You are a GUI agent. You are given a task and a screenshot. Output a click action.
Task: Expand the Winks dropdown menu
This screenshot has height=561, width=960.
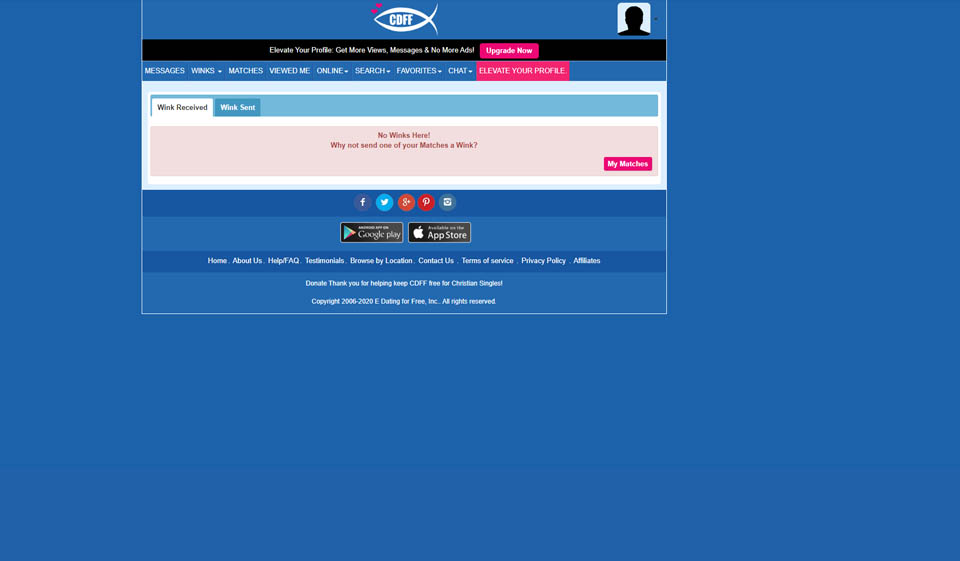pyautogui.click(x=206, y=71)
